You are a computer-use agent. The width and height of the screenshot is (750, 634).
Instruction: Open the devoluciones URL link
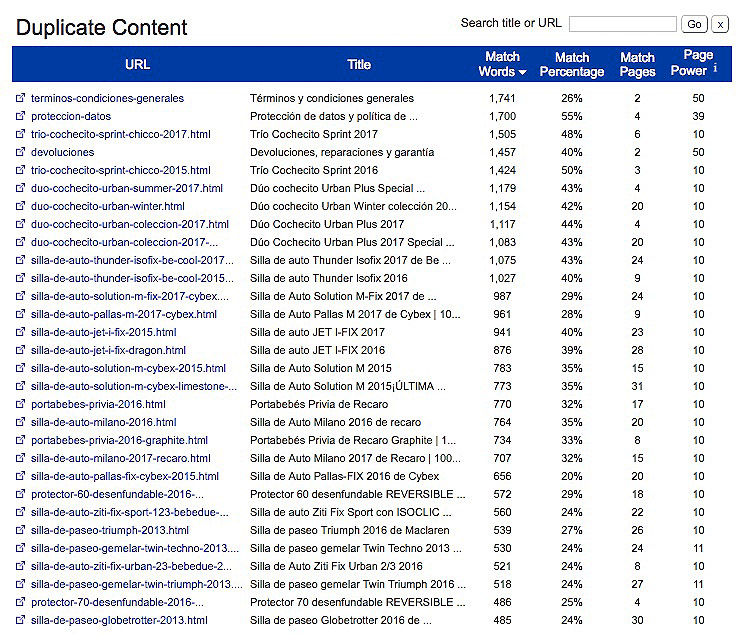pyautogui.click(x=63, y=152)
